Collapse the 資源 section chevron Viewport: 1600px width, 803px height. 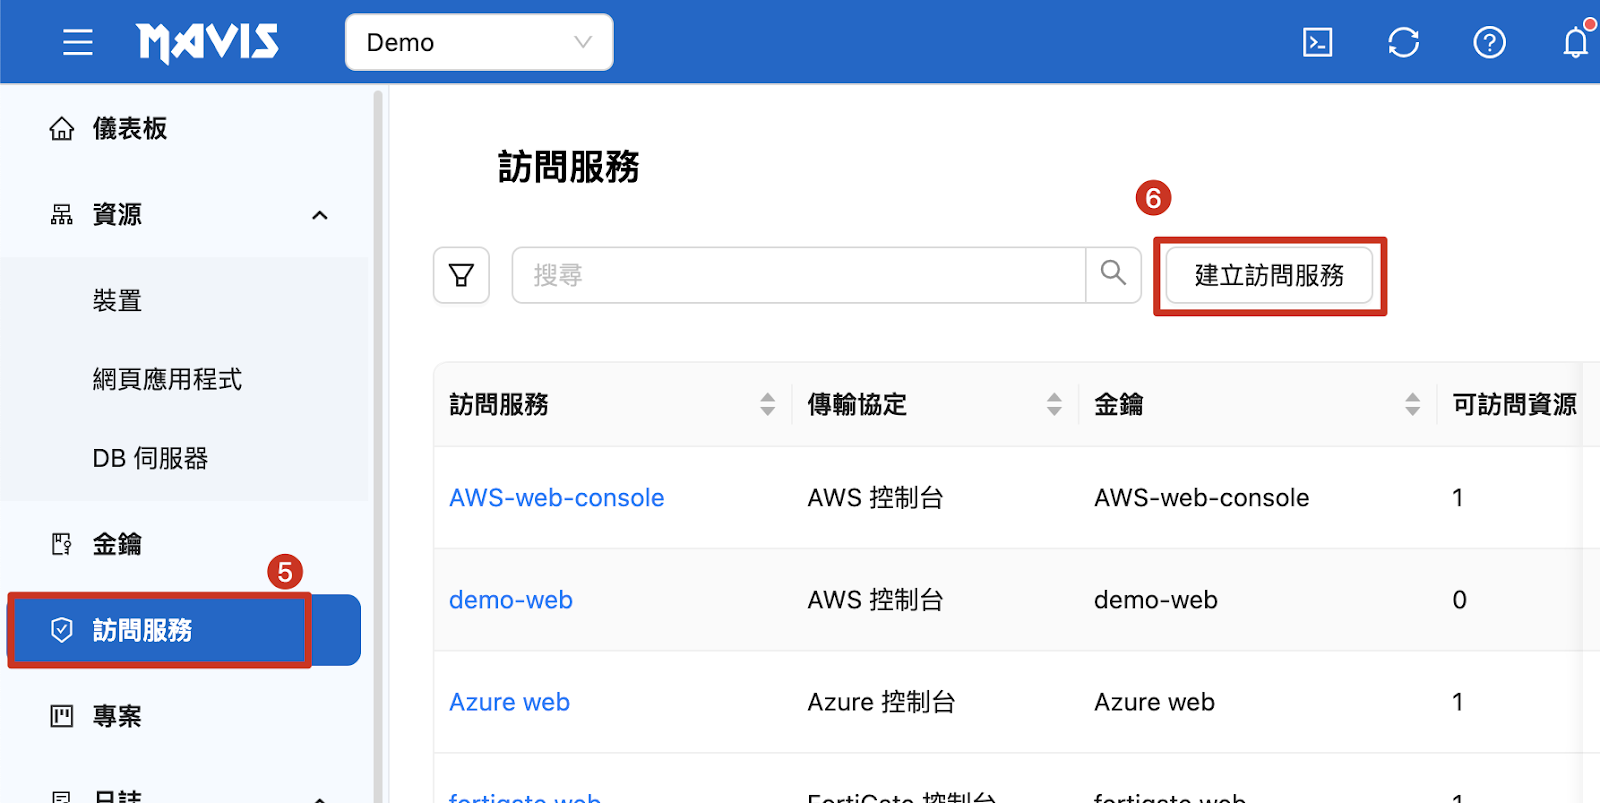point(320,215)
